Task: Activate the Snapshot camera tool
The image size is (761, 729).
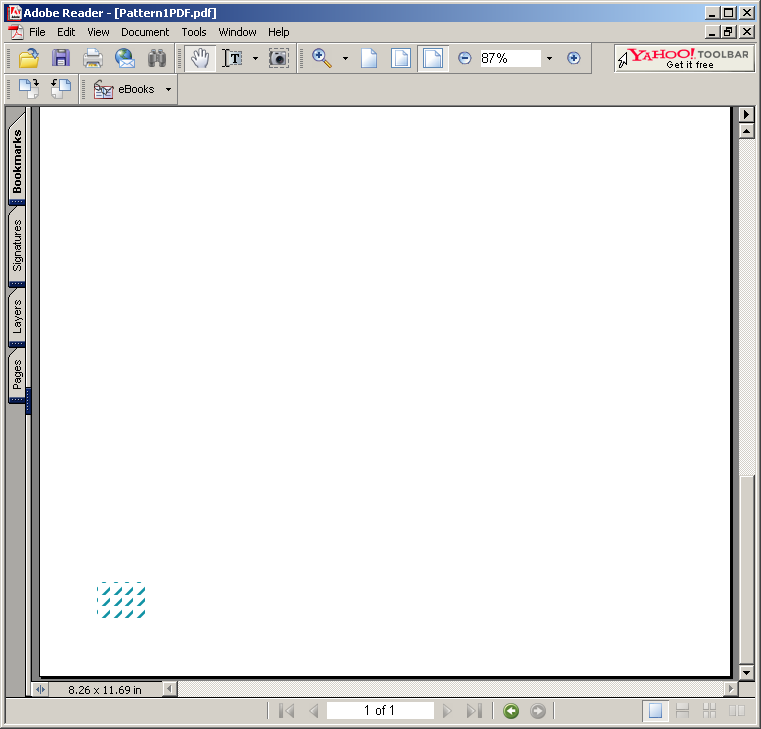Action: click(x=279, y=58)
